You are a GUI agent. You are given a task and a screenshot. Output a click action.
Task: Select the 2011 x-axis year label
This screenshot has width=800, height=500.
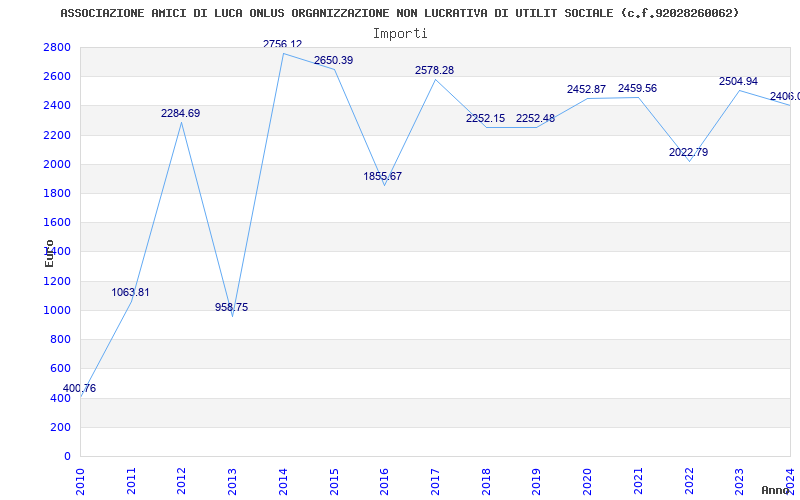pos(131,482)
